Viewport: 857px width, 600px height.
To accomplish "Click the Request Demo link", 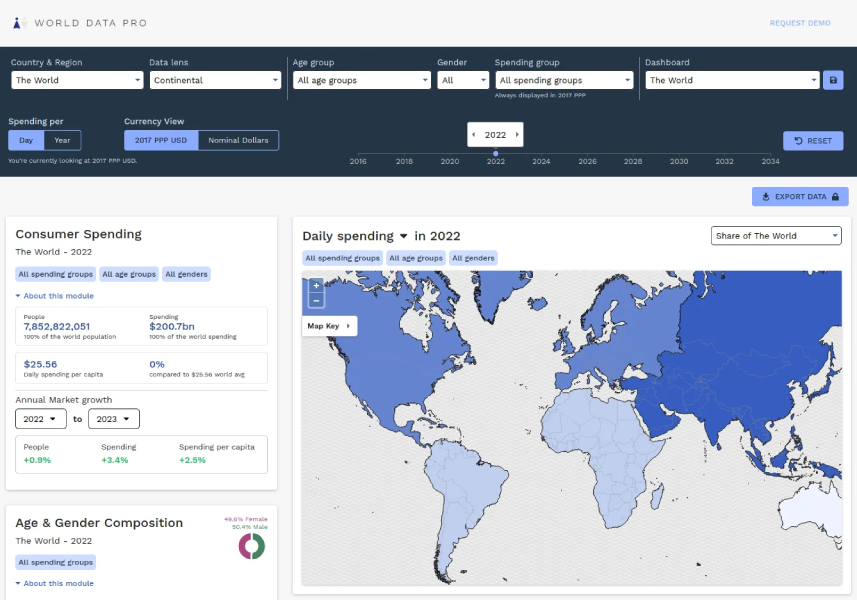I will [799, 23].
